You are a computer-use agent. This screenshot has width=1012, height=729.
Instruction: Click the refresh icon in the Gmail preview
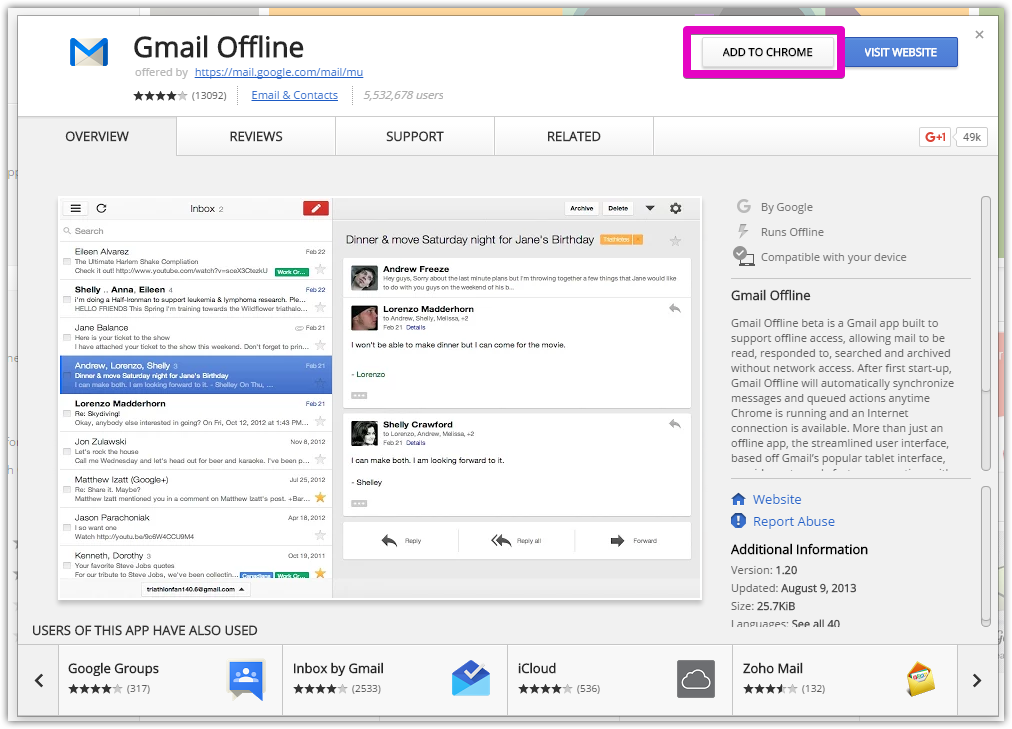click(x=101, y=208)
